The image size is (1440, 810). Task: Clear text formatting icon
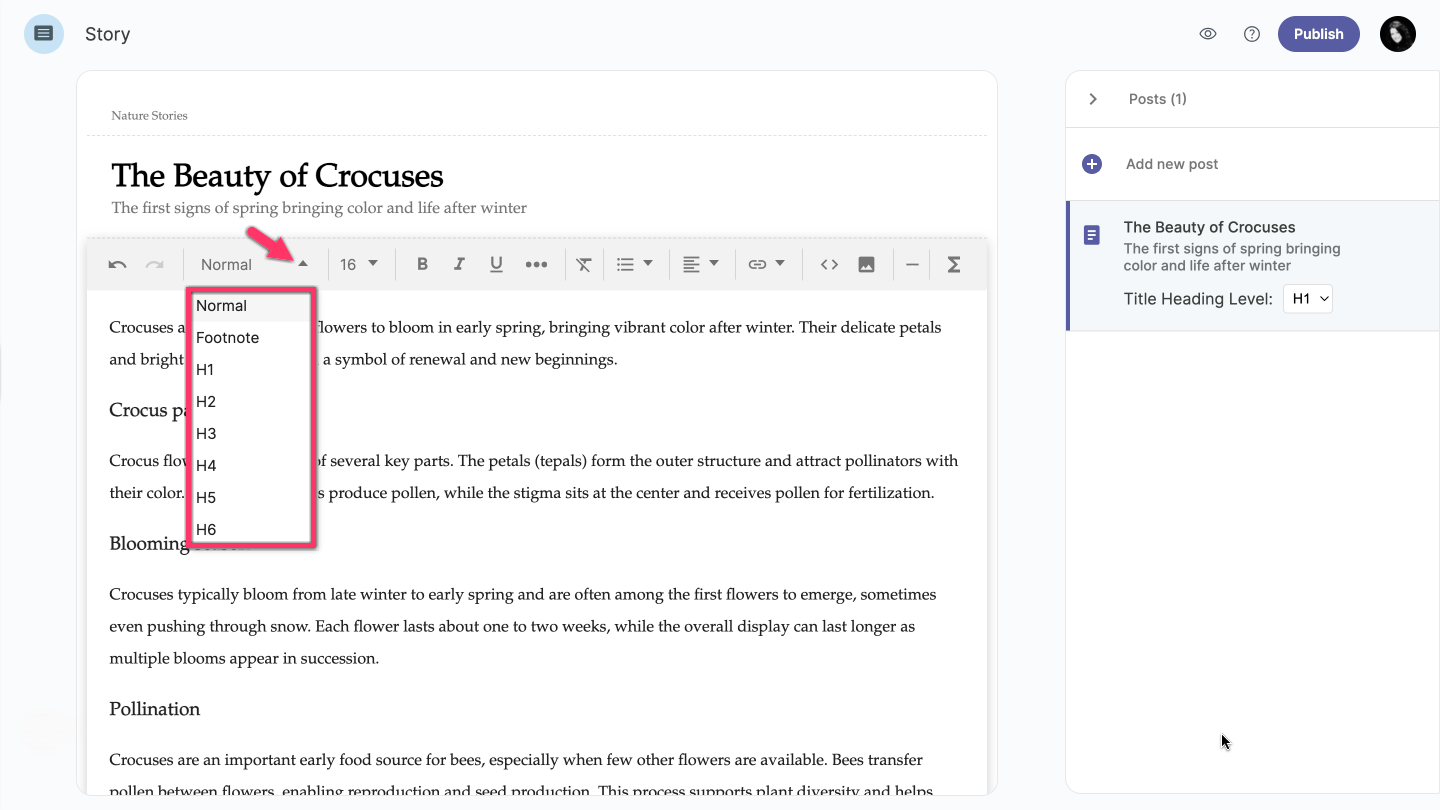point(584,265)
